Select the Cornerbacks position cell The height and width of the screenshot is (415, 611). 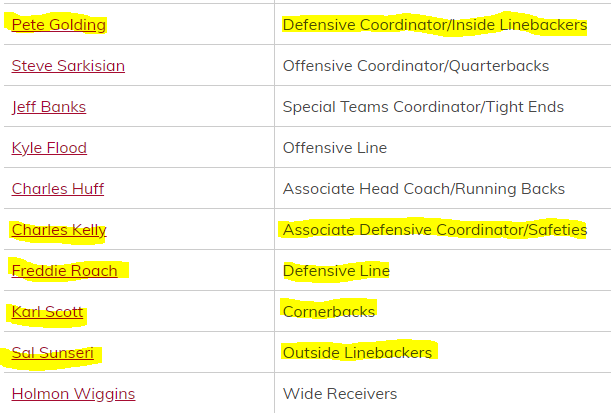coord(329,312)
